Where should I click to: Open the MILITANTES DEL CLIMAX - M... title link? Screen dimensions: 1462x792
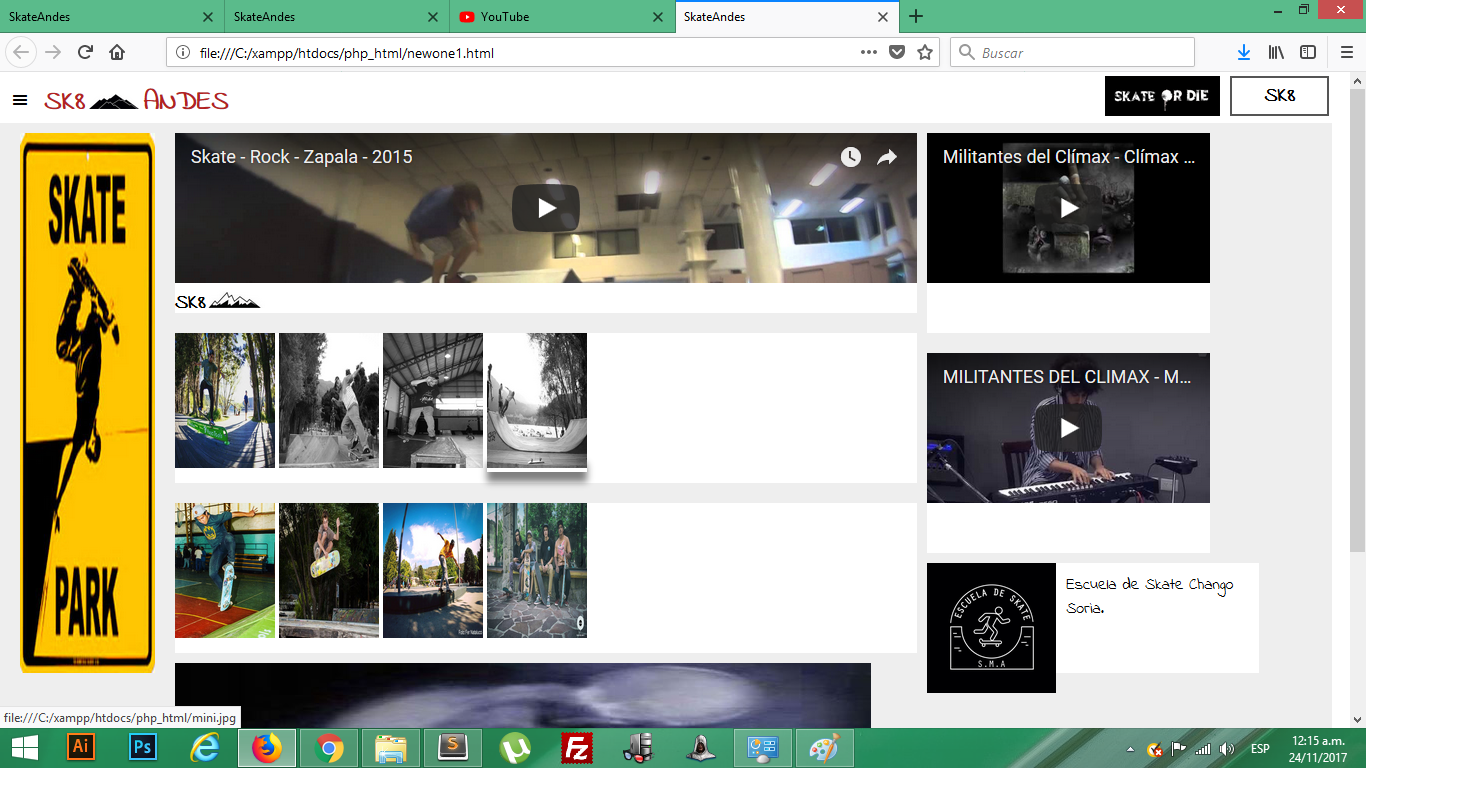click(x=1067, y=377)
